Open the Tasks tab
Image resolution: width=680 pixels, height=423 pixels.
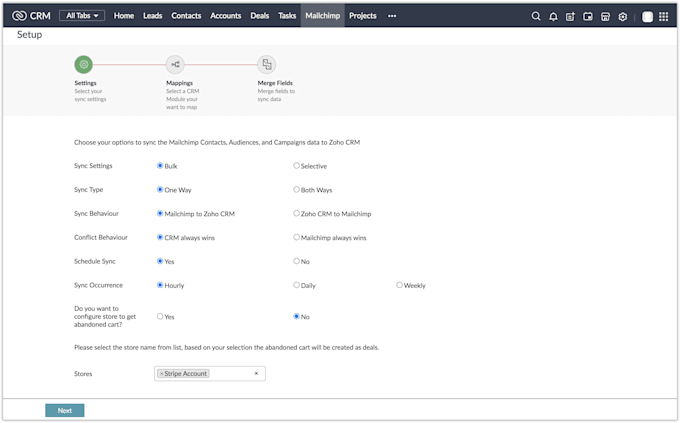[x=287, y=16]
